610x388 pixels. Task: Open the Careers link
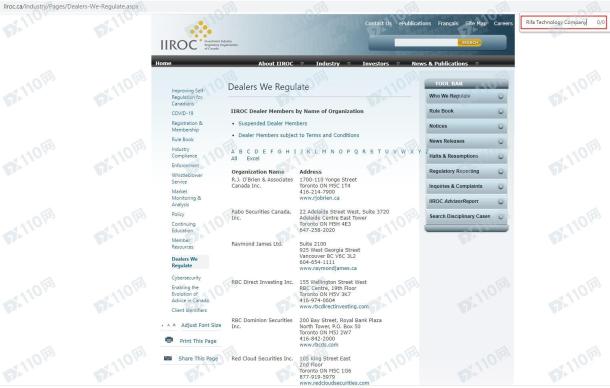coord(503,23)
